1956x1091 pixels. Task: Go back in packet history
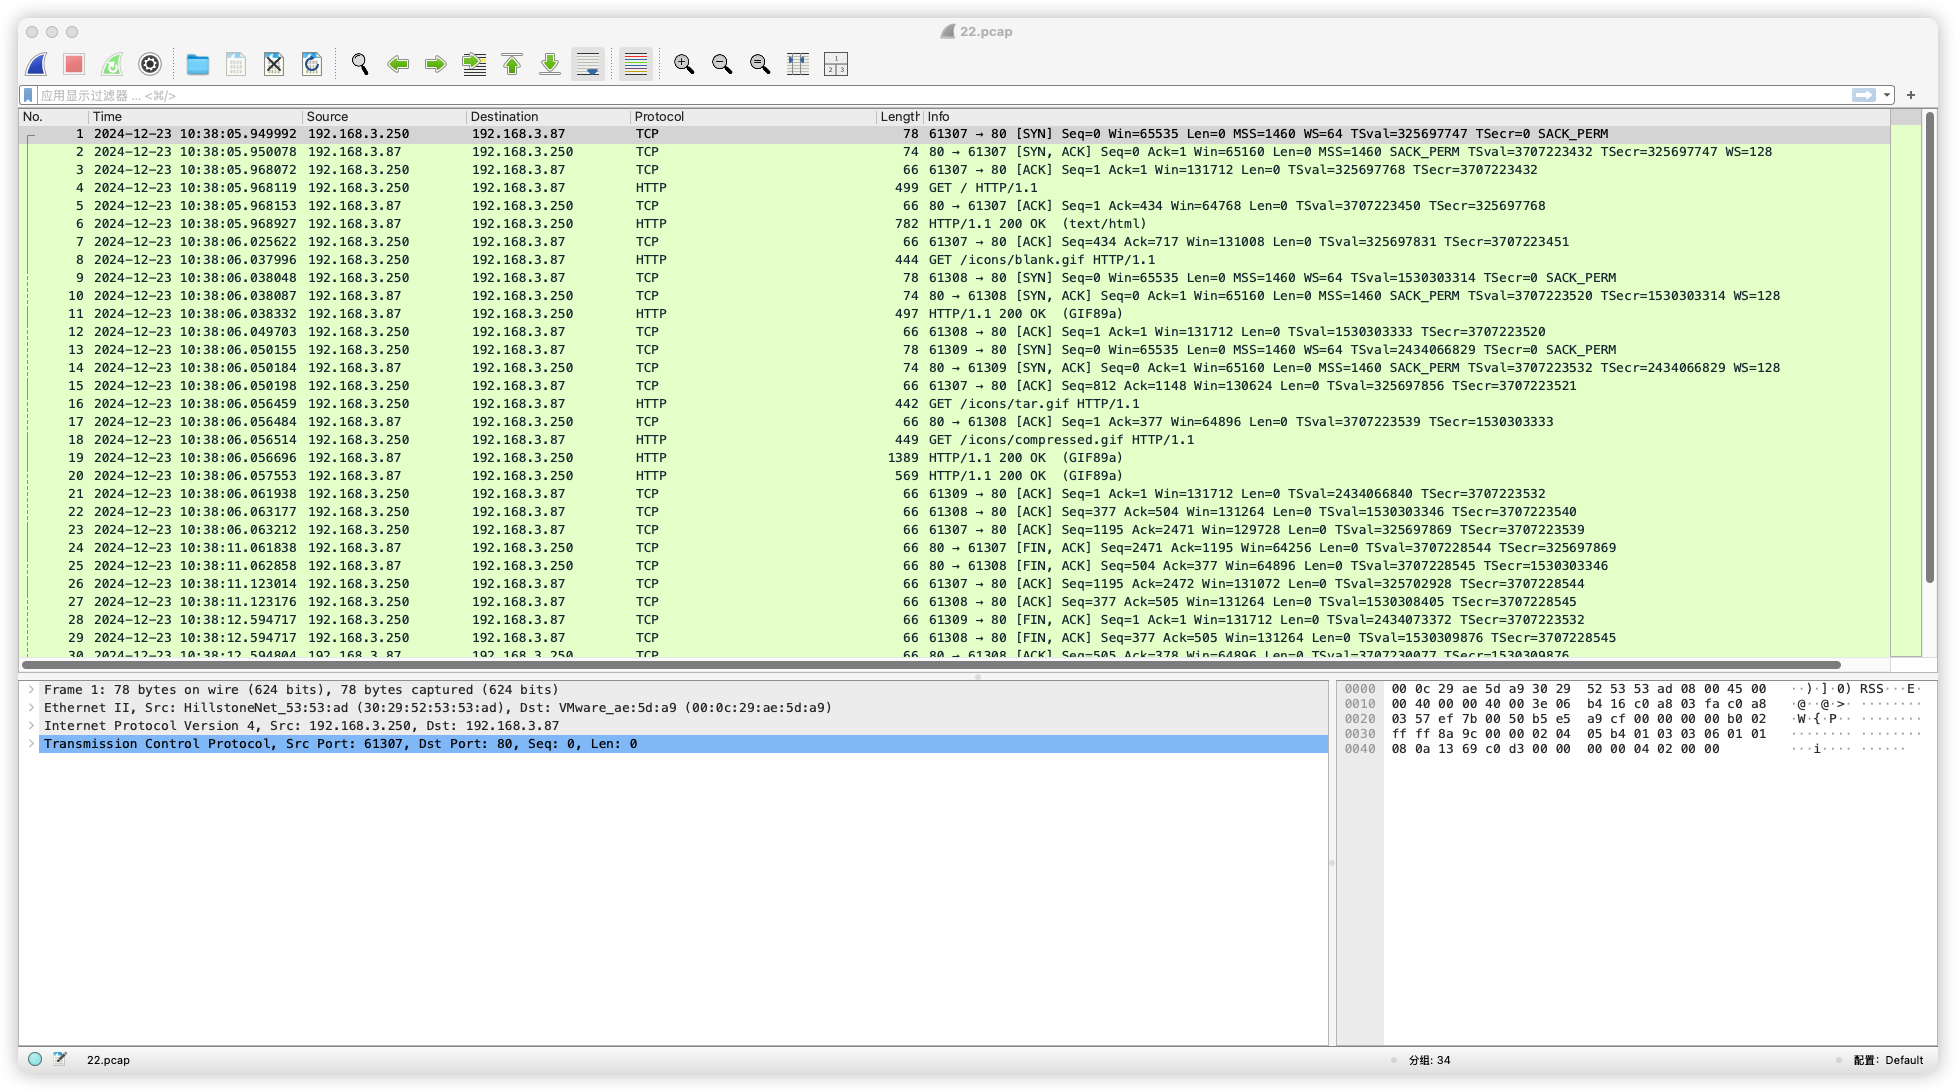click(398, 64)
